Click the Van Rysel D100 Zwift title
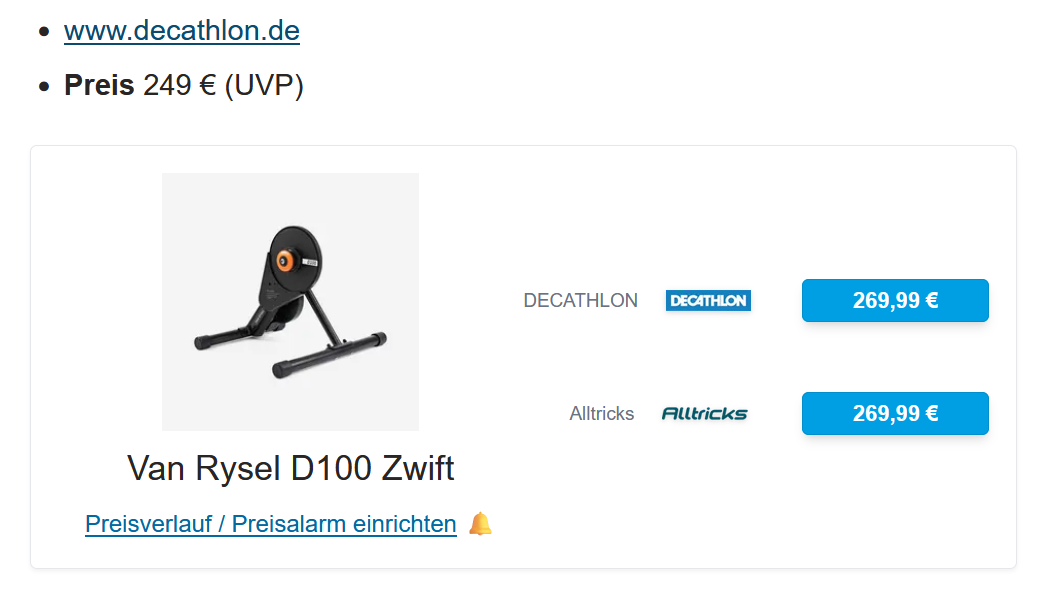The image size is (1060, 609). (x=290, y=467)
